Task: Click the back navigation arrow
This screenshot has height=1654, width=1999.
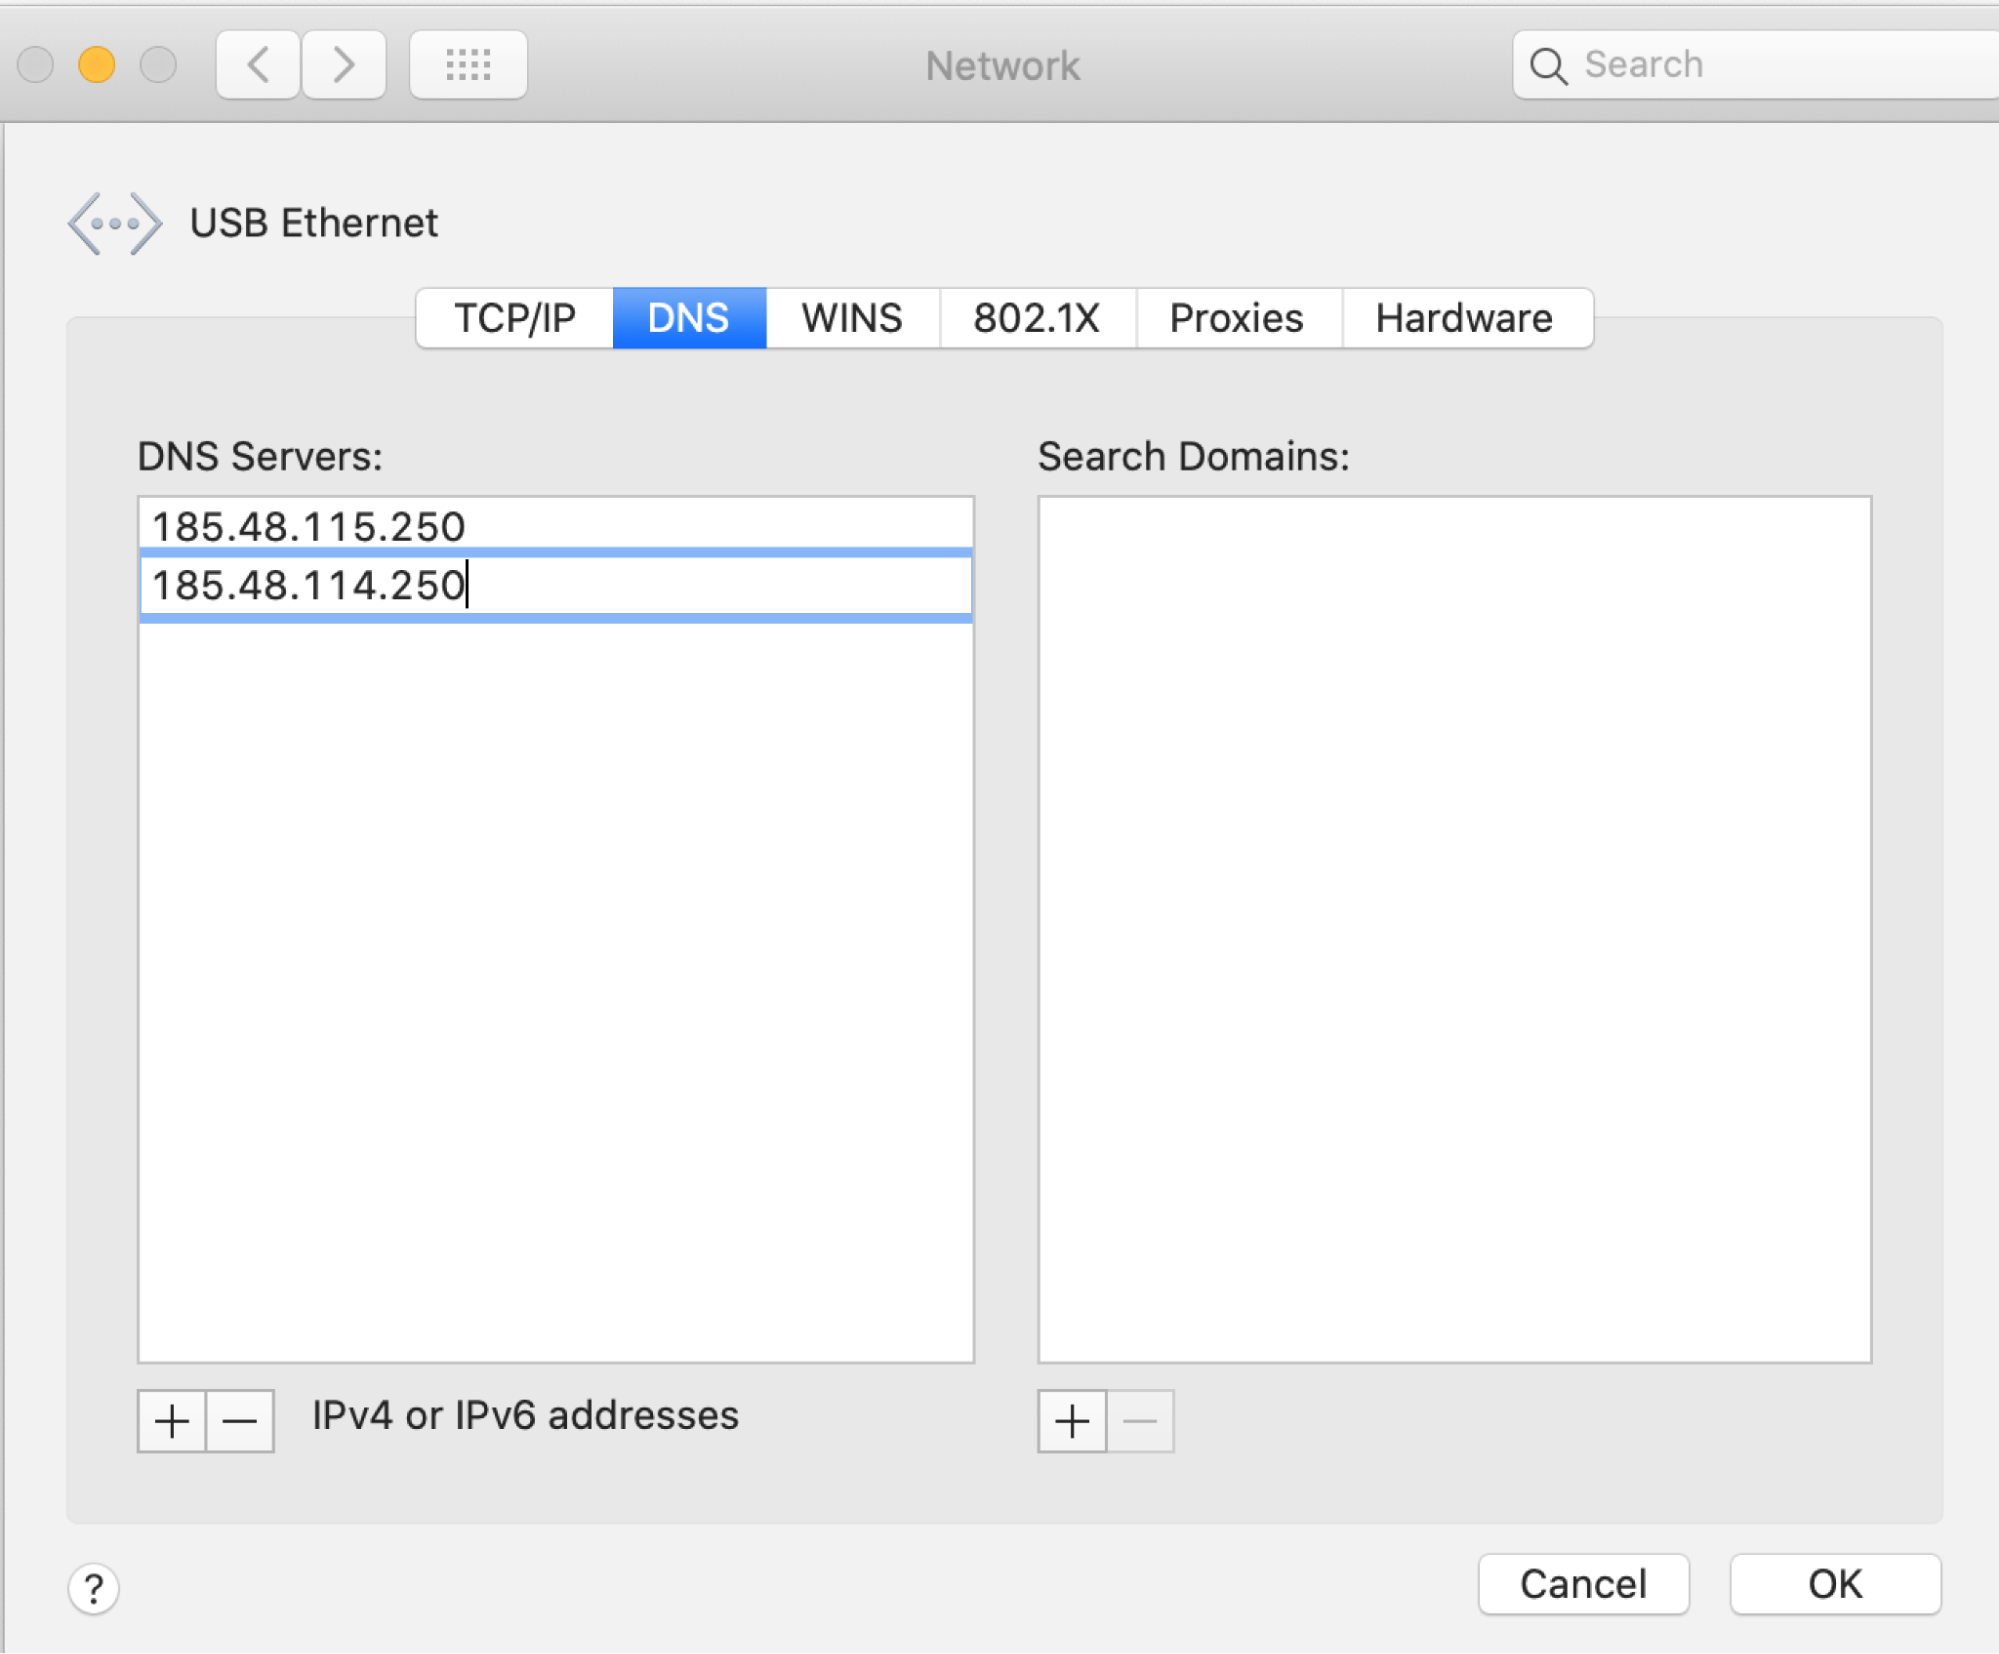Action: click(258, 65)
